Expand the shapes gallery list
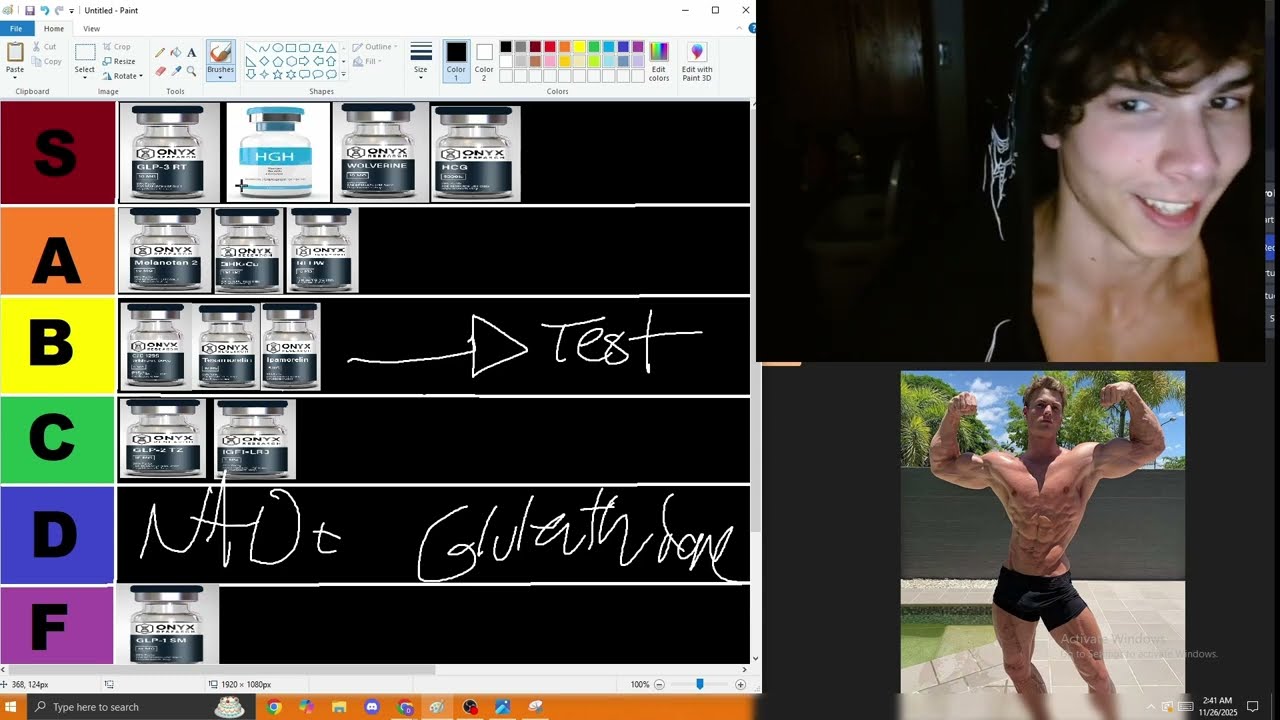1280x720 pixels. tap(343, 74)
